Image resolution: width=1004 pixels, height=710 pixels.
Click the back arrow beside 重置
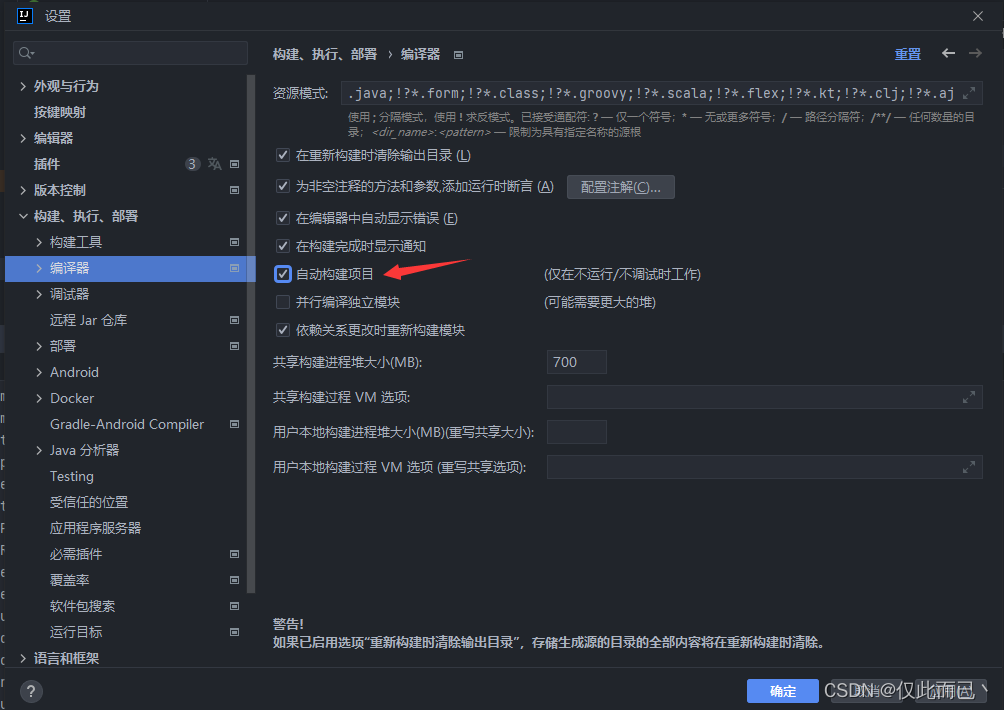948,54
